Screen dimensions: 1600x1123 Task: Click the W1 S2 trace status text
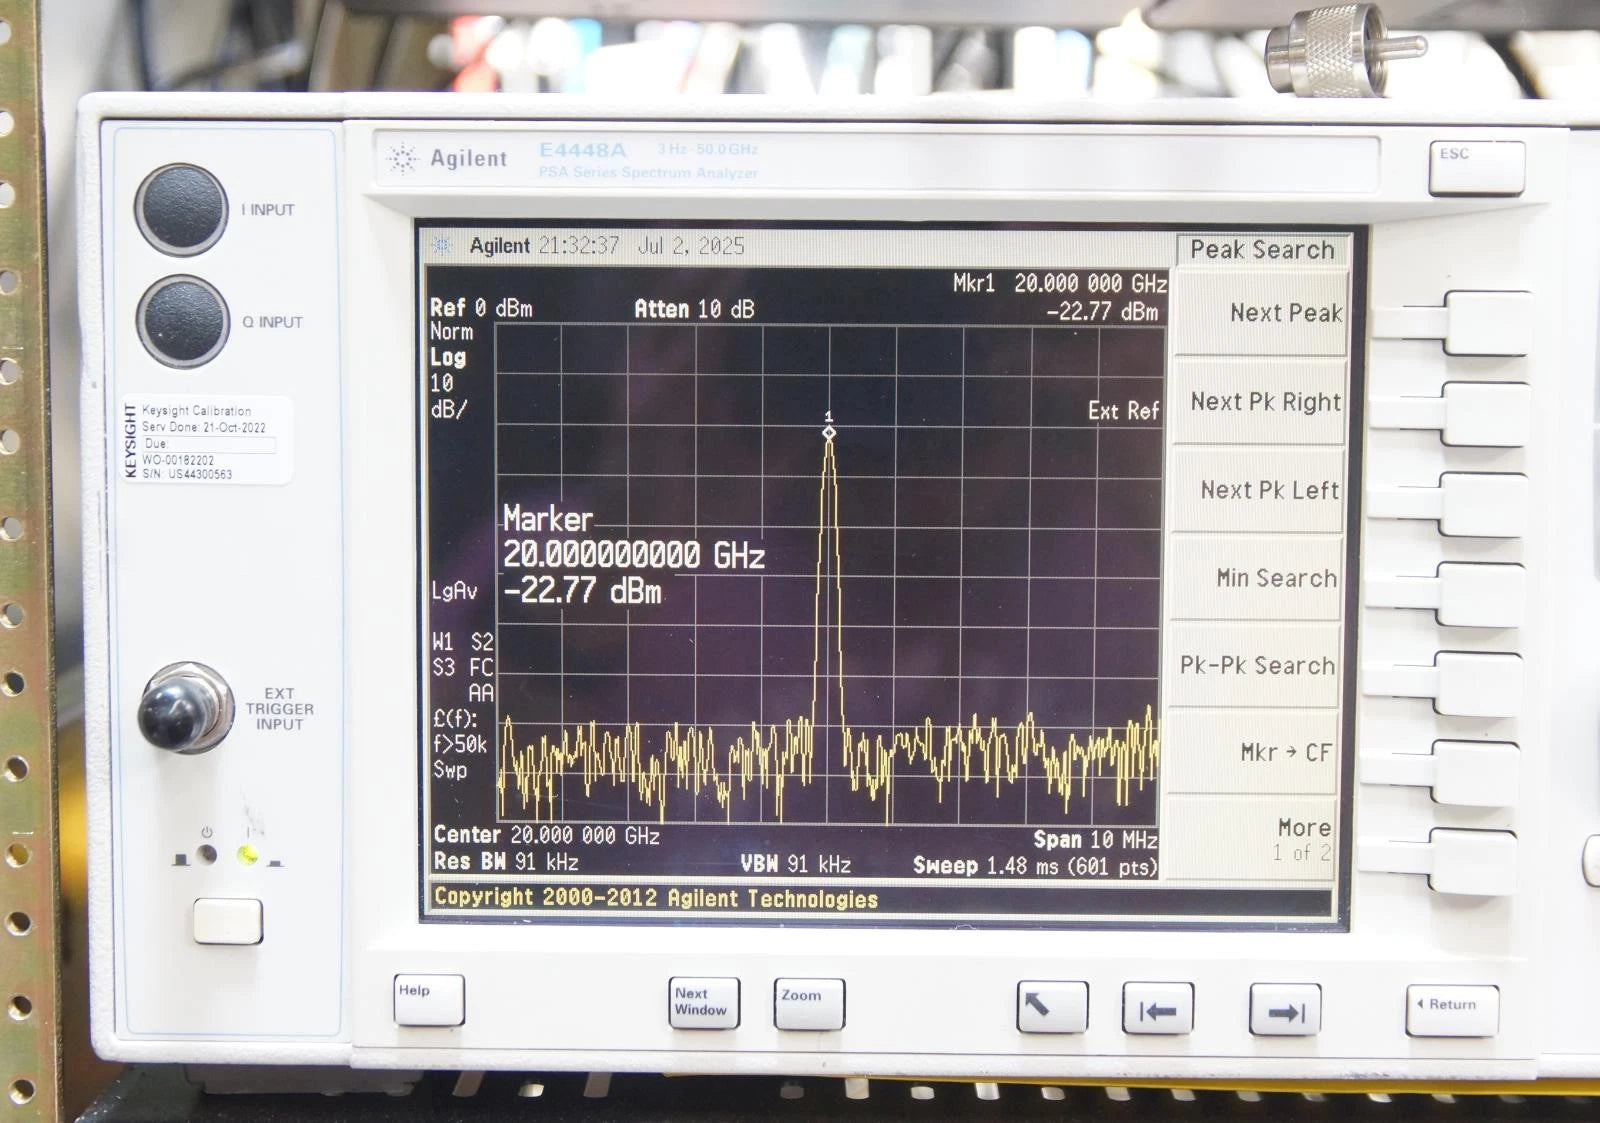pyautogui.click(x=463, y=641)
